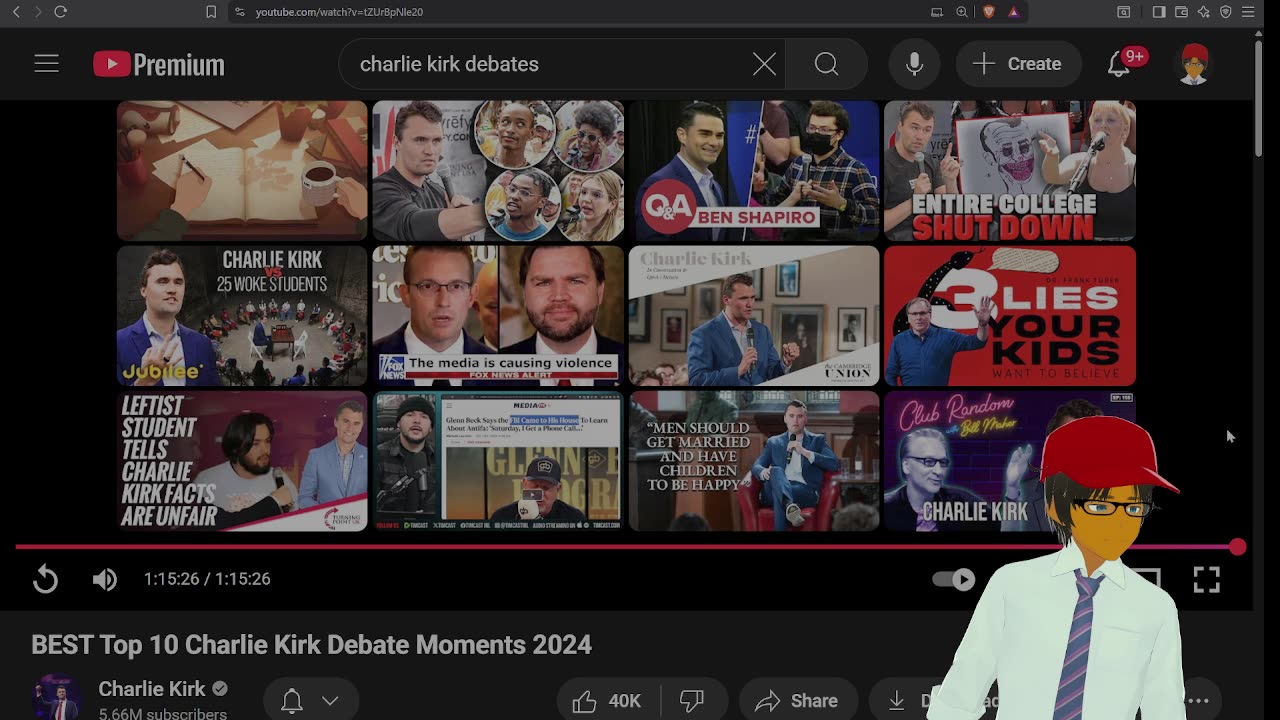Open the 'Men Should Get Married' video

(754, 461)
